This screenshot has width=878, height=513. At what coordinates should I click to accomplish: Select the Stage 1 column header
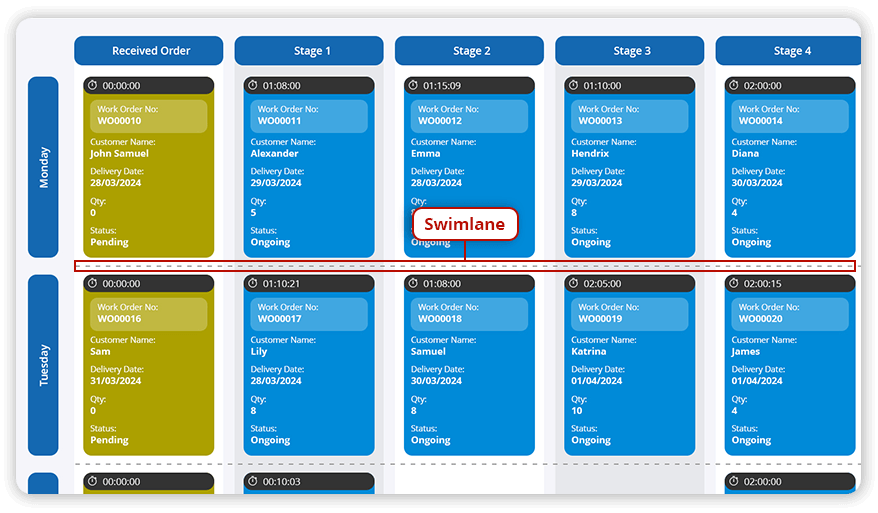[309, 51]
